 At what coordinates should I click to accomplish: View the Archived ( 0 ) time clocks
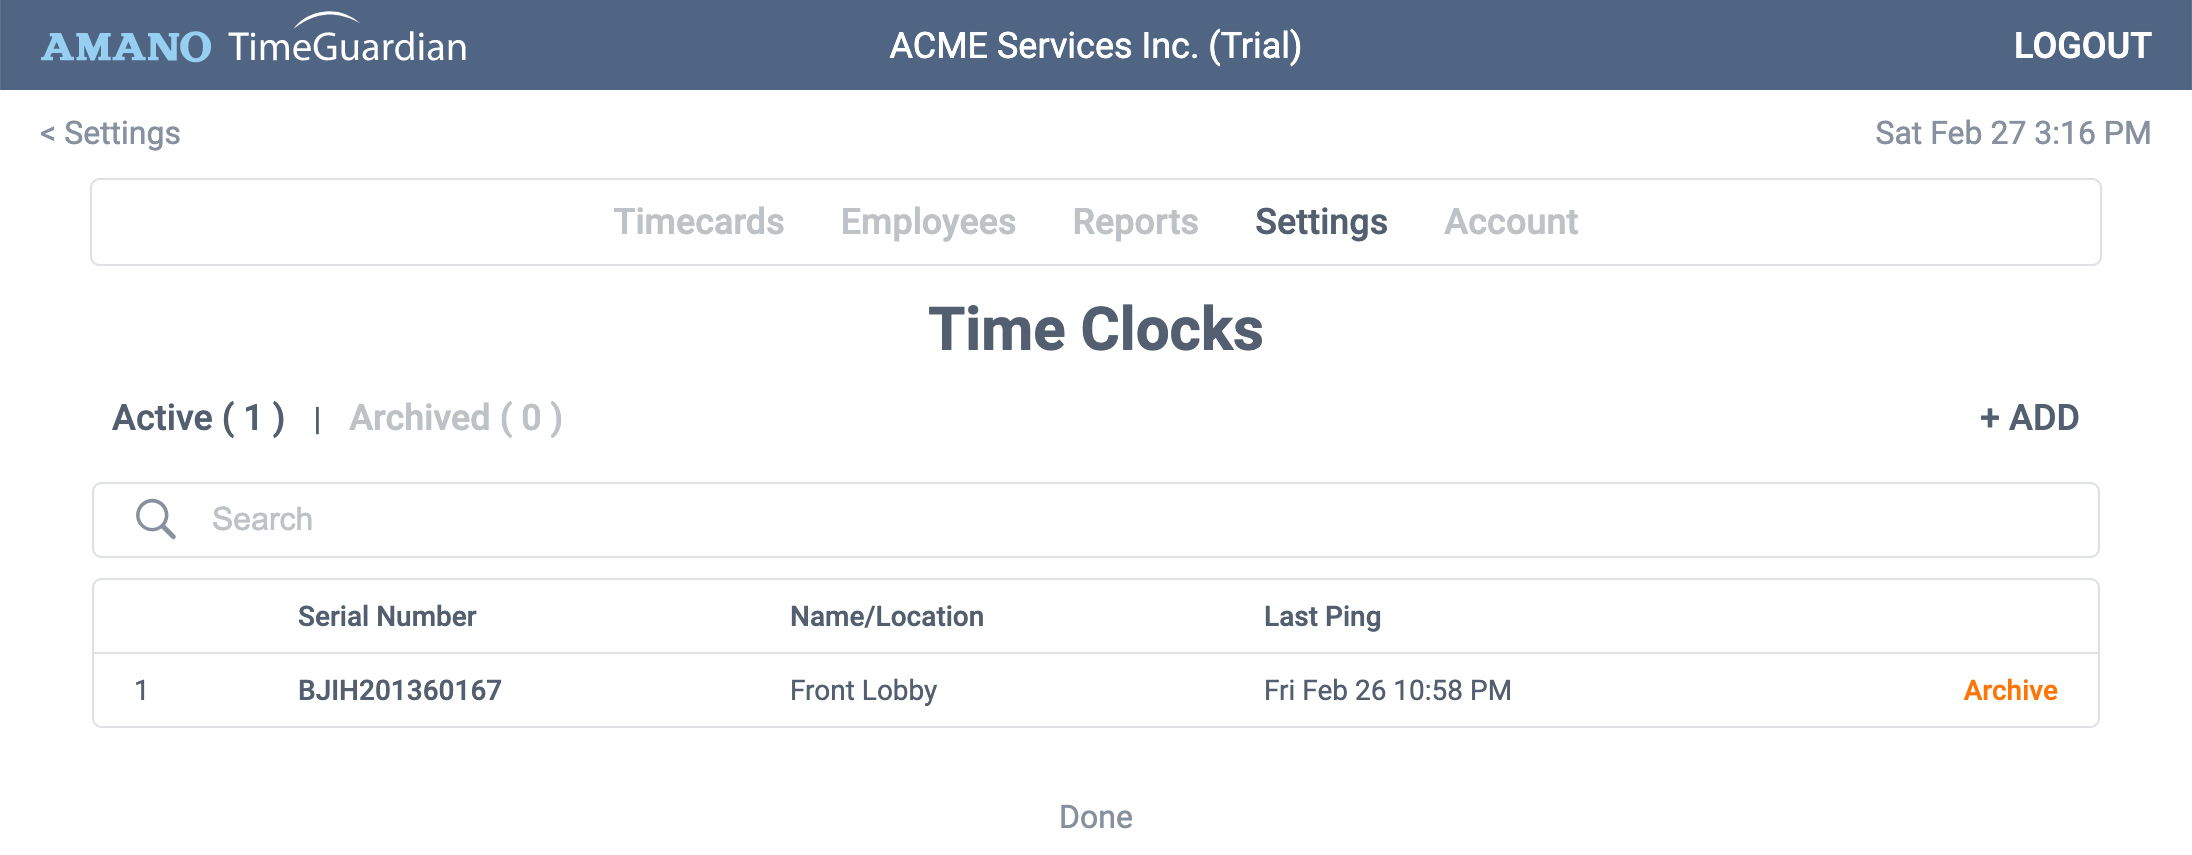tap(456, 417)
